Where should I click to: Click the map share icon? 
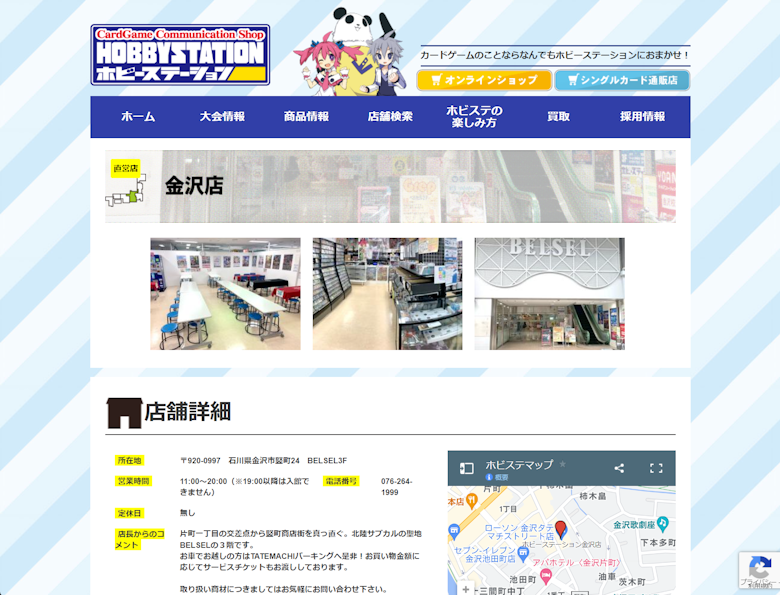(x=619, y=468)
